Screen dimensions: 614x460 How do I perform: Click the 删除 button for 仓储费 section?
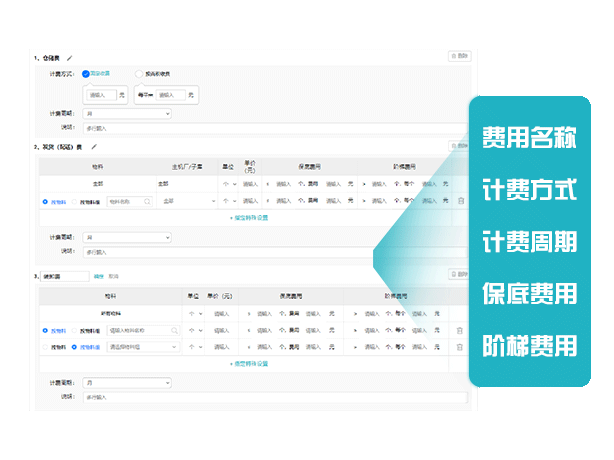pyautogui.click(x=459, y=57)
